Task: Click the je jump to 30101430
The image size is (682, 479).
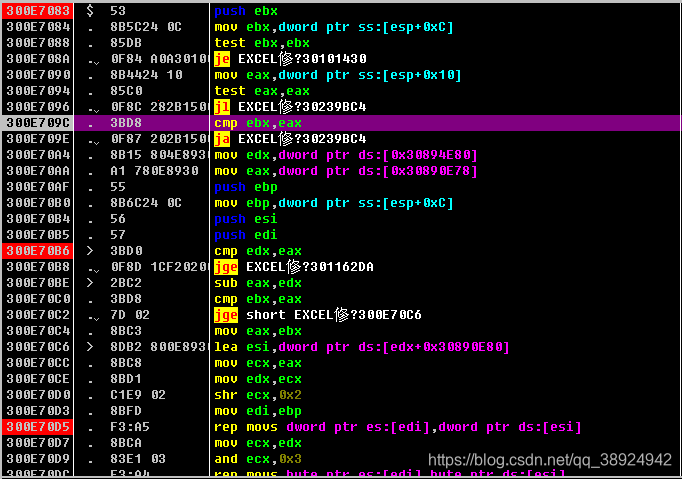Action: 290,59
